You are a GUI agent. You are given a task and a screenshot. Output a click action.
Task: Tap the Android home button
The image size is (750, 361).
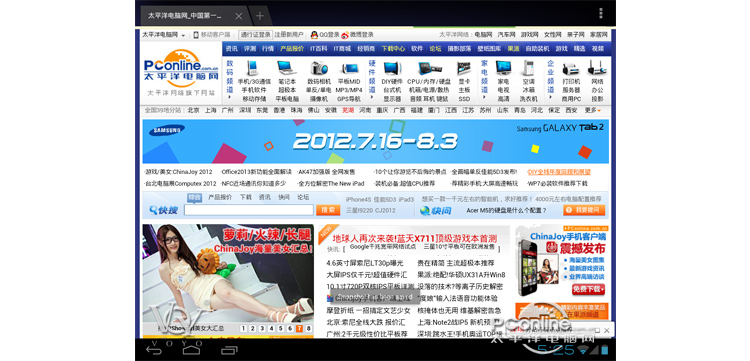coord(191,350)
